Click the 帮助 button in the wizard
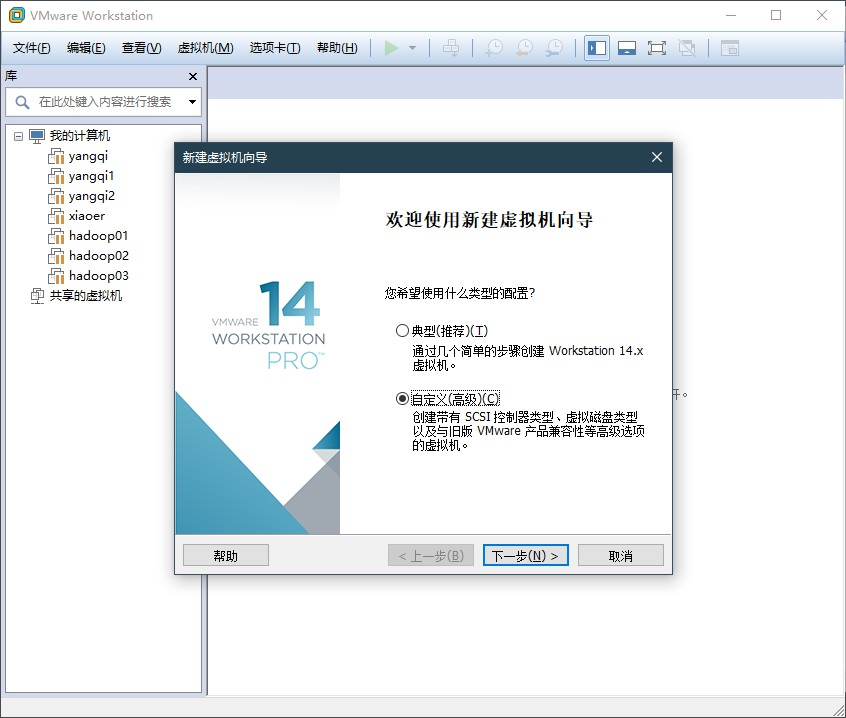Image resolution: width=846 pixels, height=718 pixels. coord(226,555)
